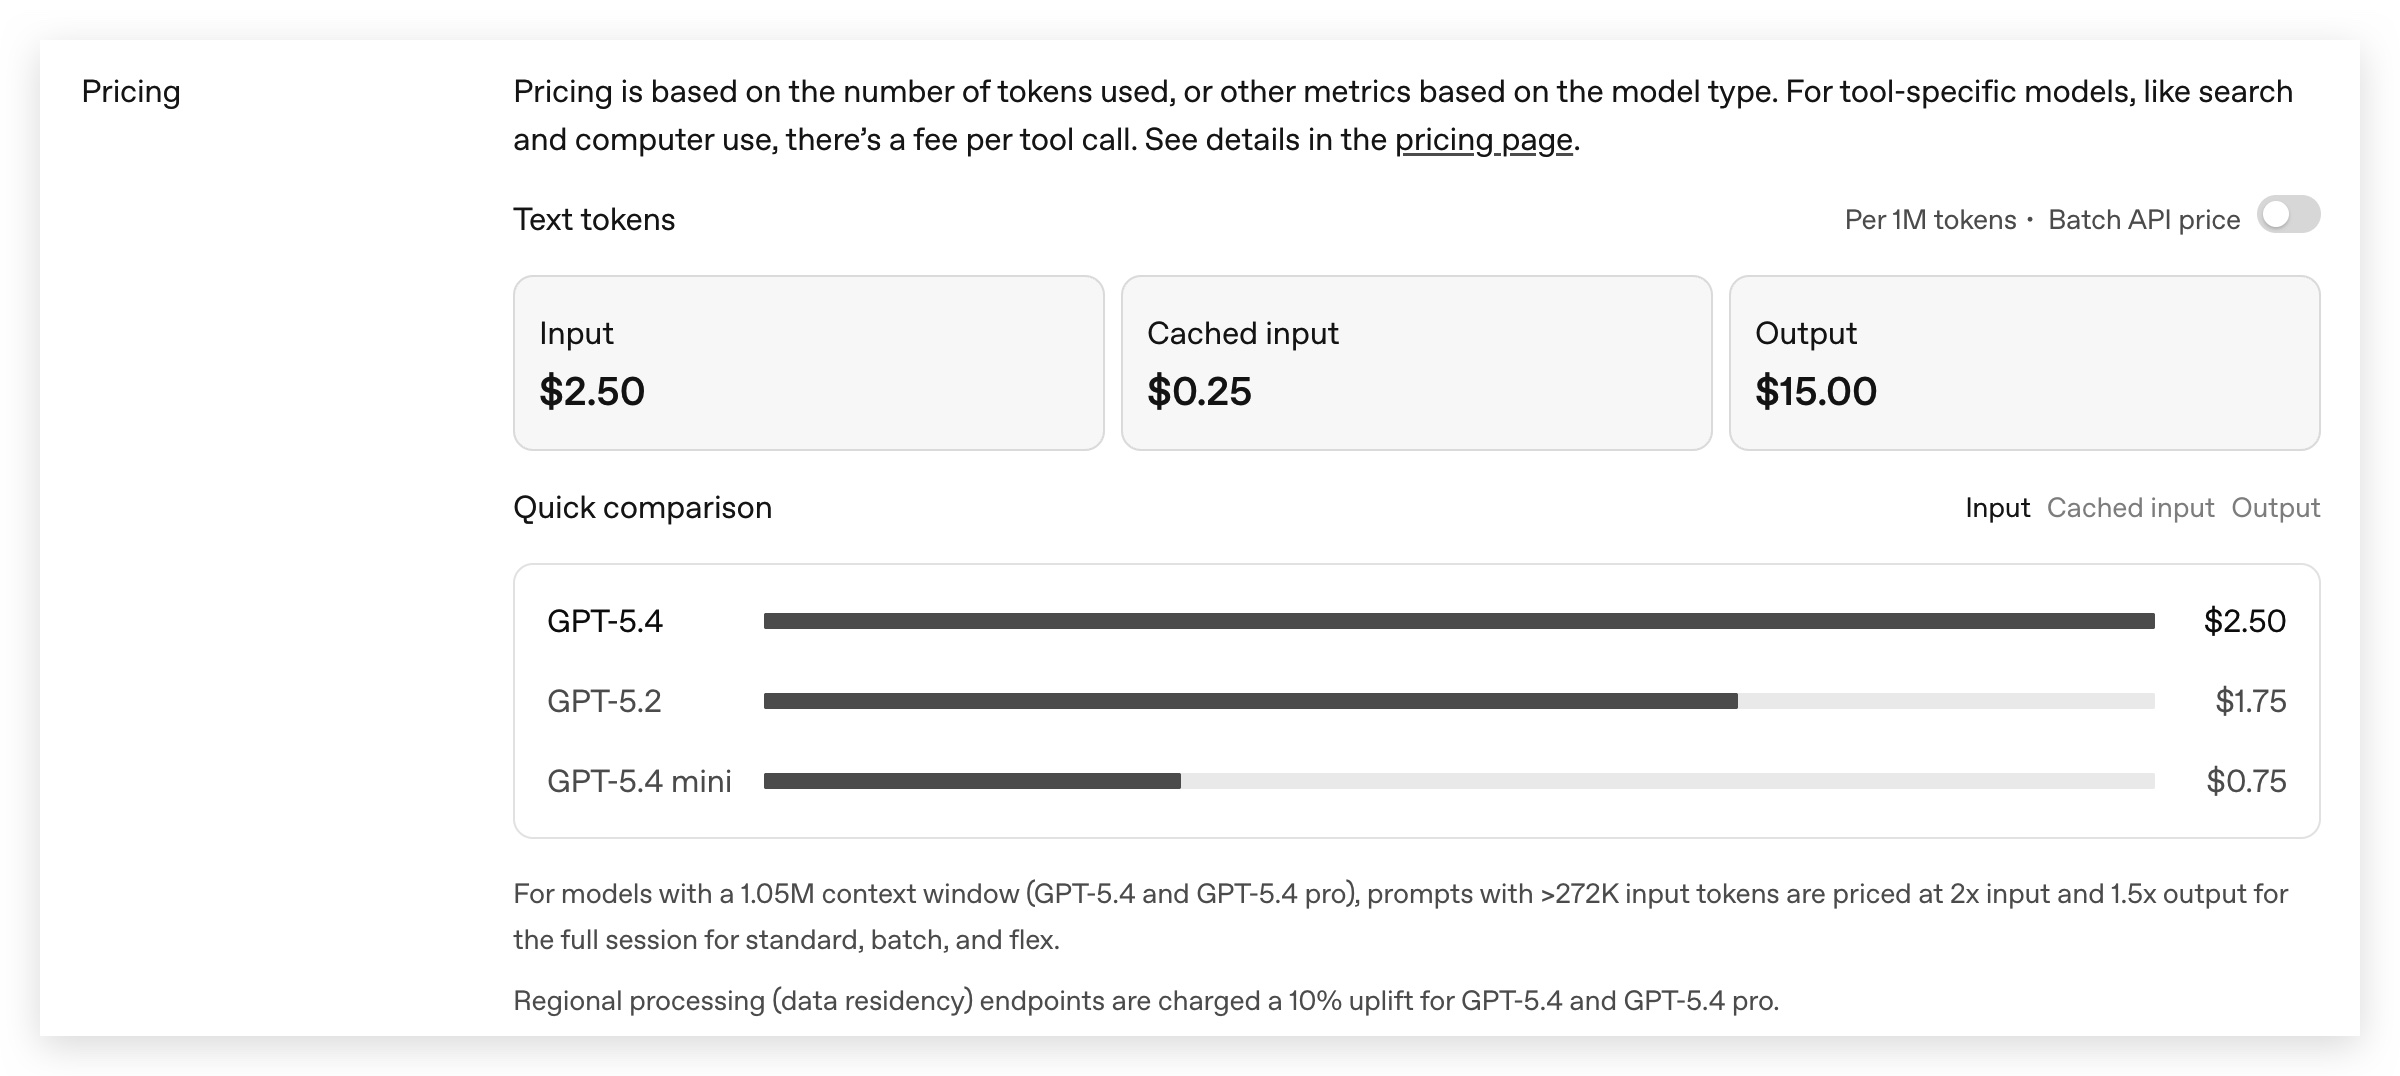Click the Pricing section heading
Screen dimensions: 2400x1076
[x=131, y=92]
